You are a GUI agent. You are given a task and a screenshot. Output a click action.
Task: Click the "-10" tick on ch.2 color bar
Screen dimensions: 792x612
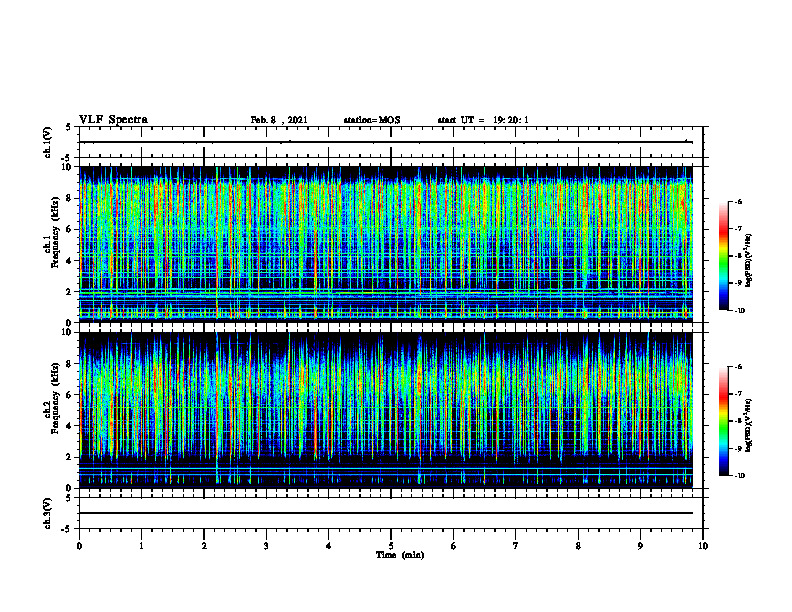(x=740, y=476)
